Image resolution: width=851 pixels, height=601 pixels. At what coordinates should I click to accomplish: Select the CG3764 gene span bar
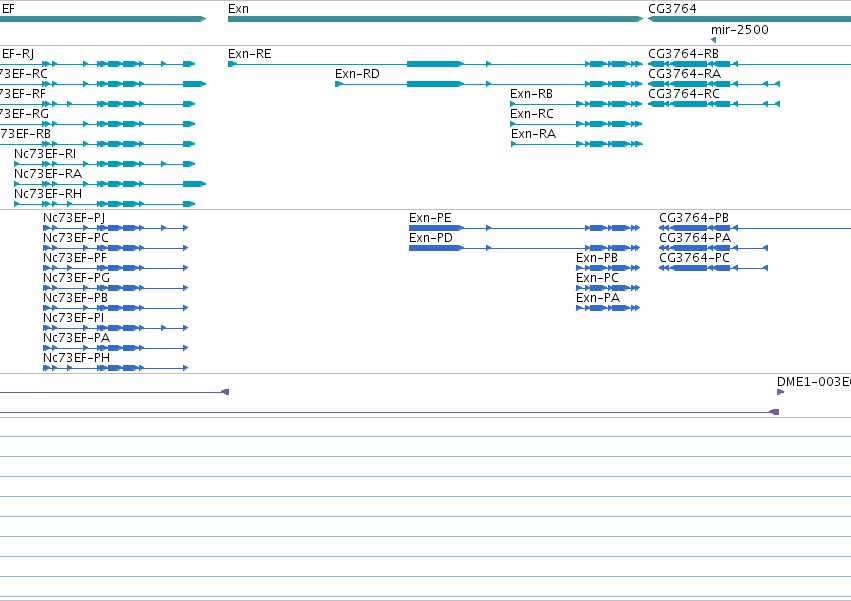click(750, 19)
